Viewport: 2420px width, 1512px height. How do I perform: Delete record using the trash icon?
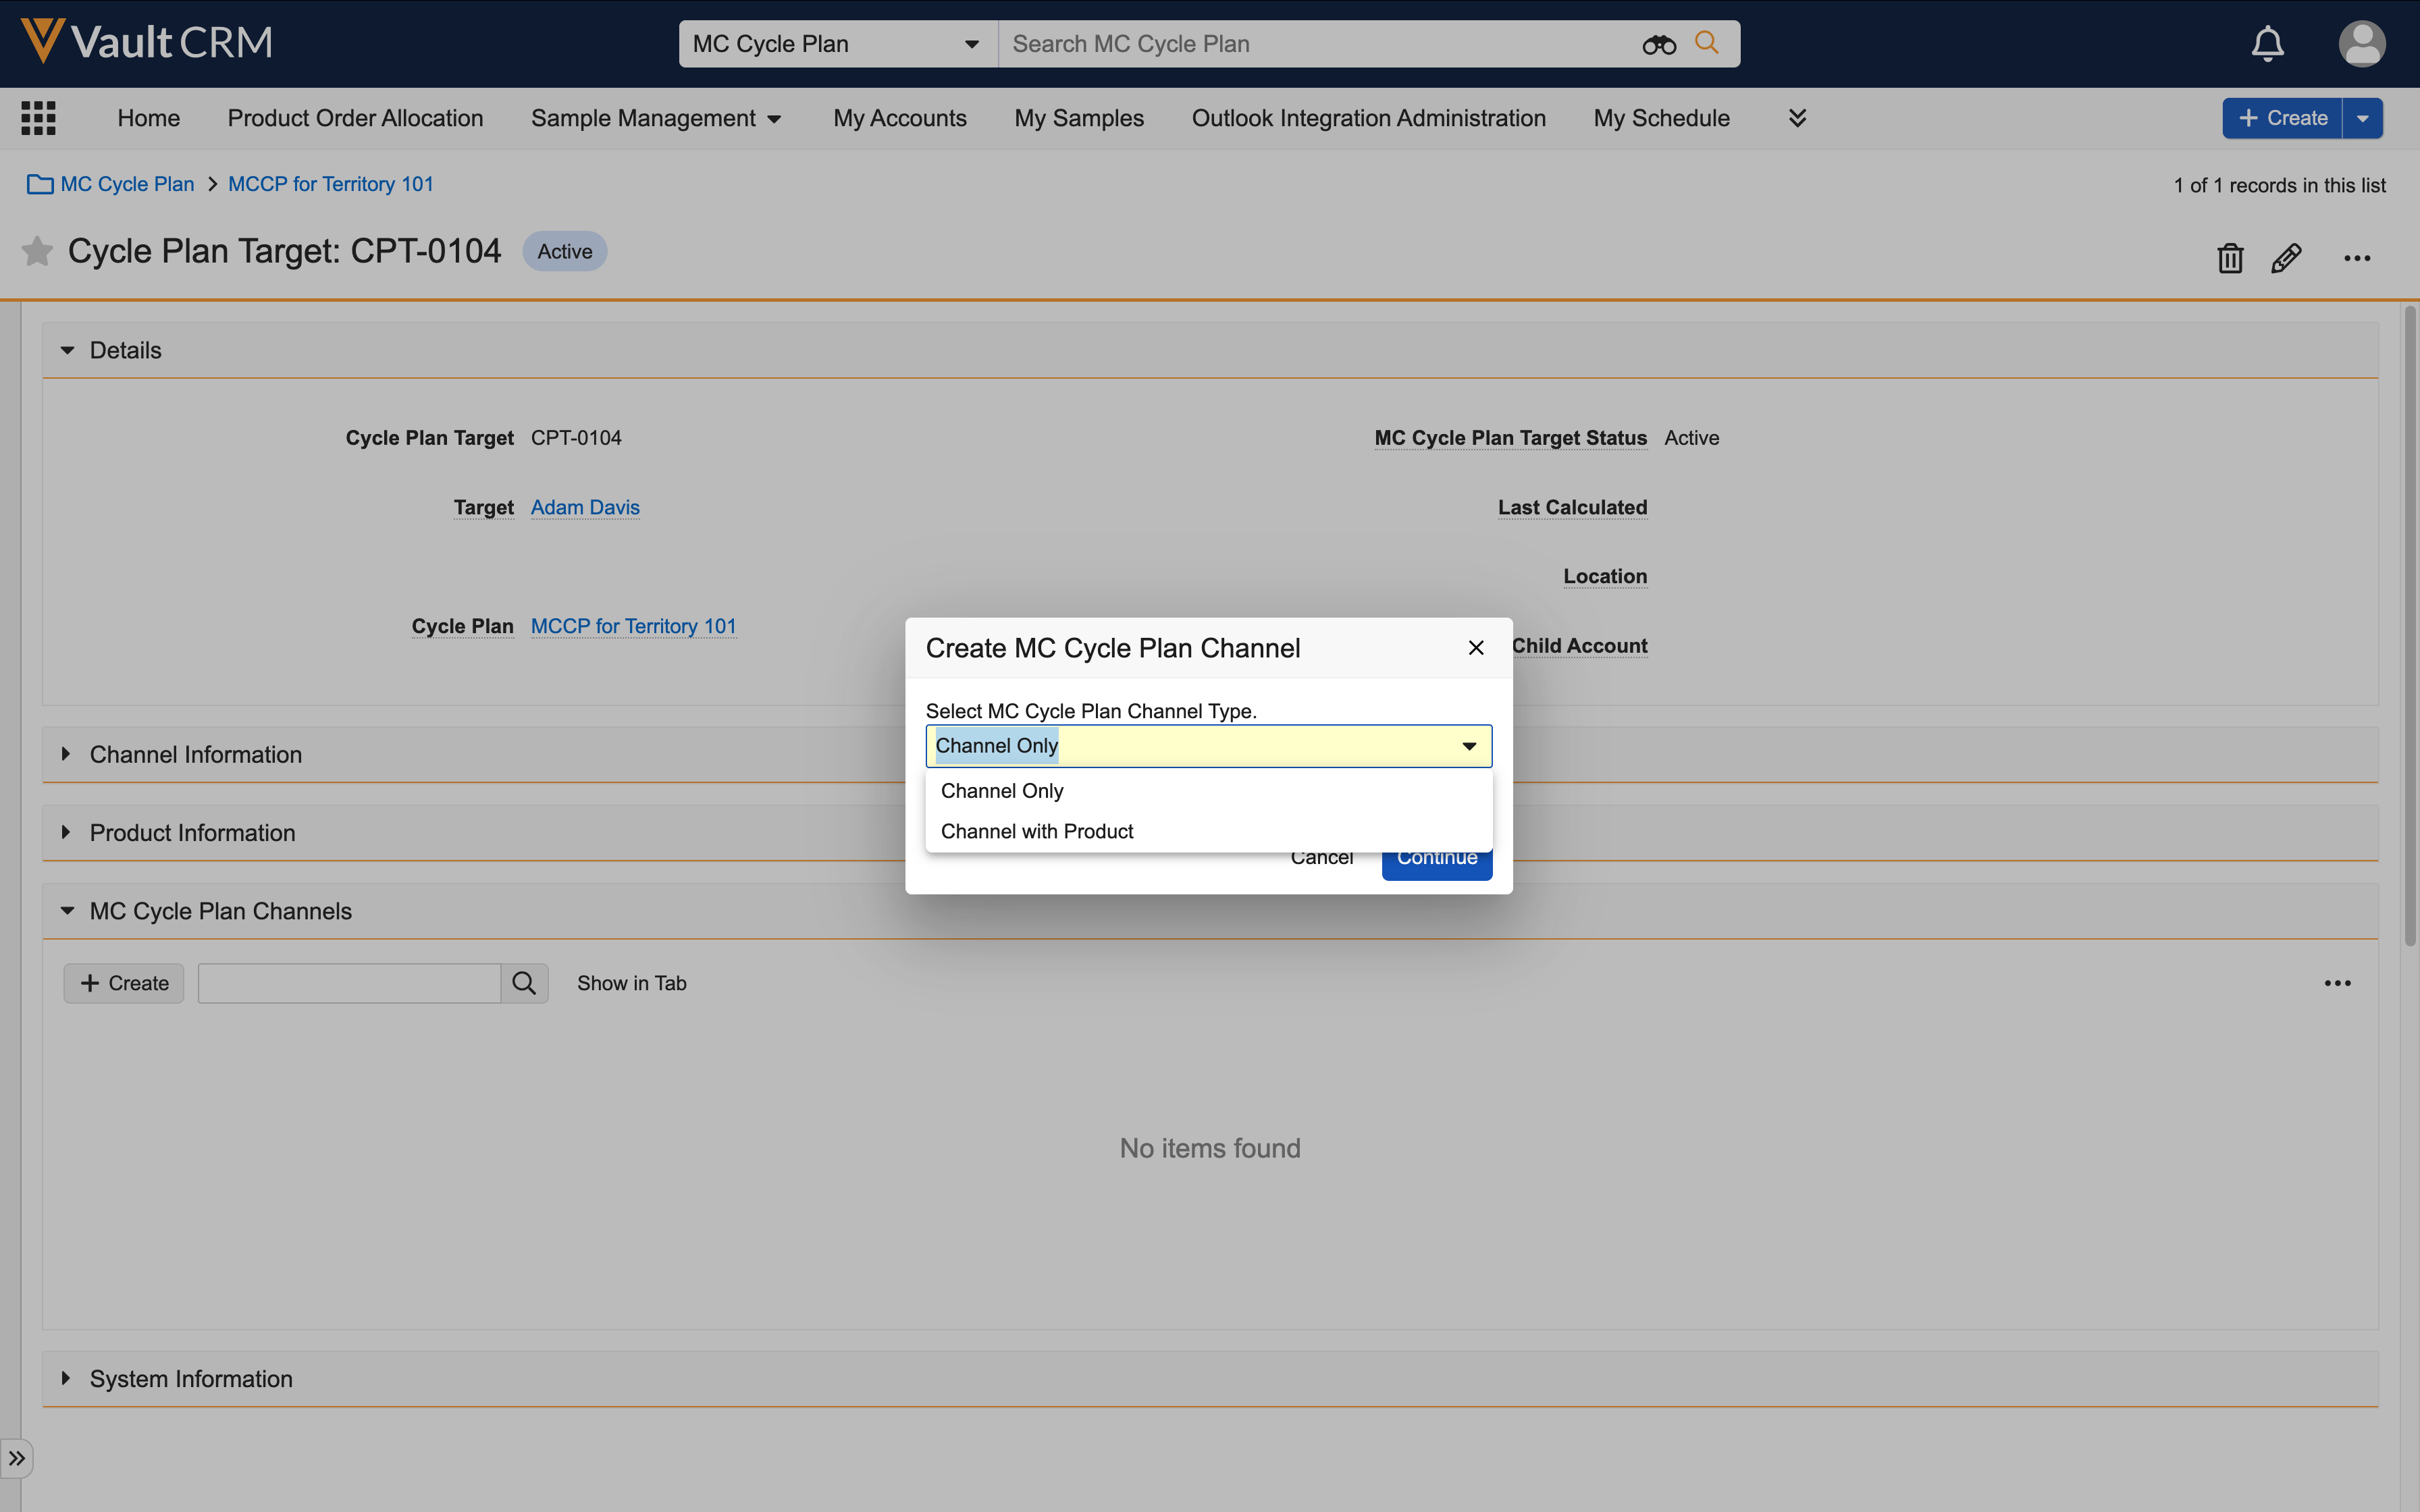pyautogui.click(x=2229, y=258)
